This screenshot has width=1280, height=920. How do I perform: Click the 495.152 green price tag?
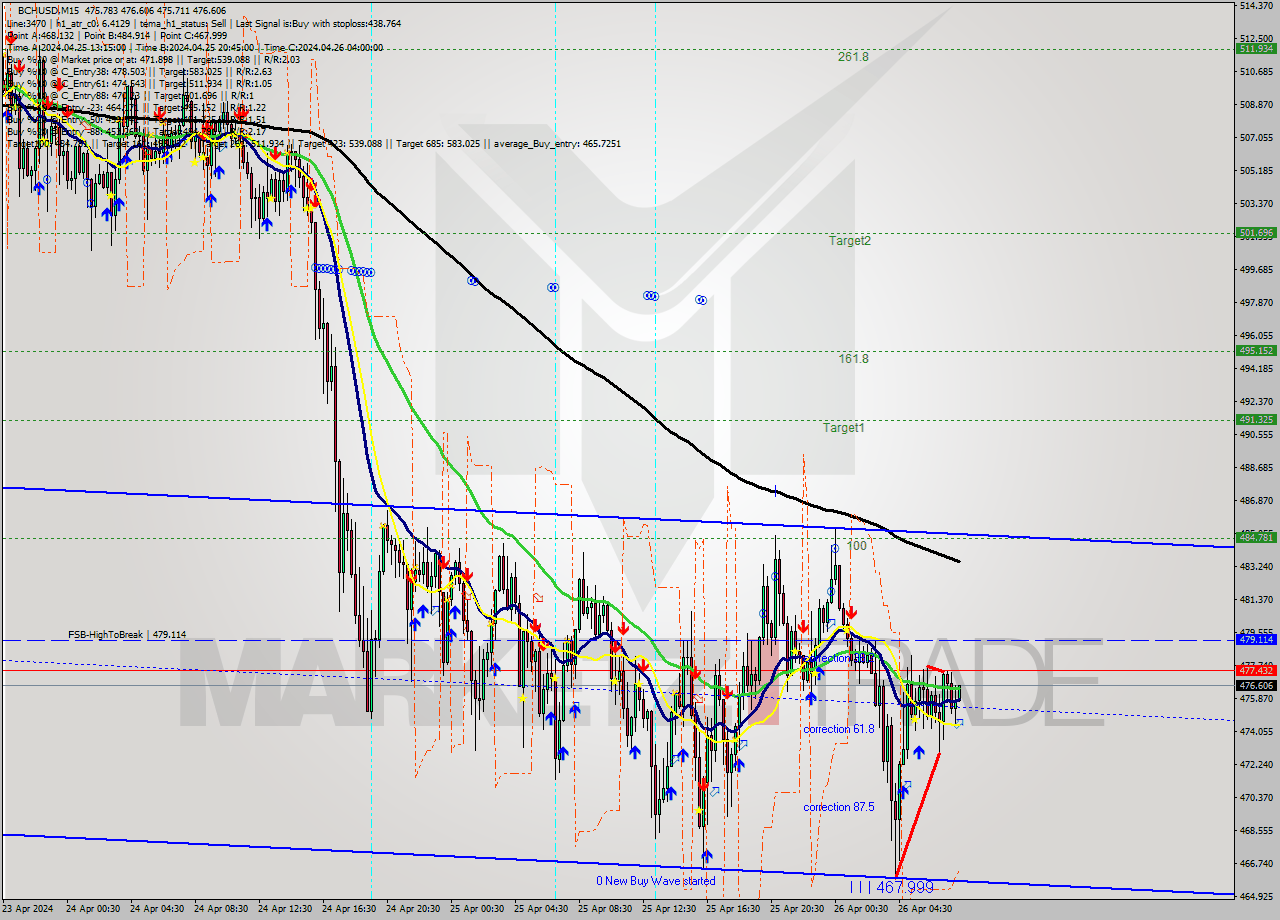[1256, 351]
